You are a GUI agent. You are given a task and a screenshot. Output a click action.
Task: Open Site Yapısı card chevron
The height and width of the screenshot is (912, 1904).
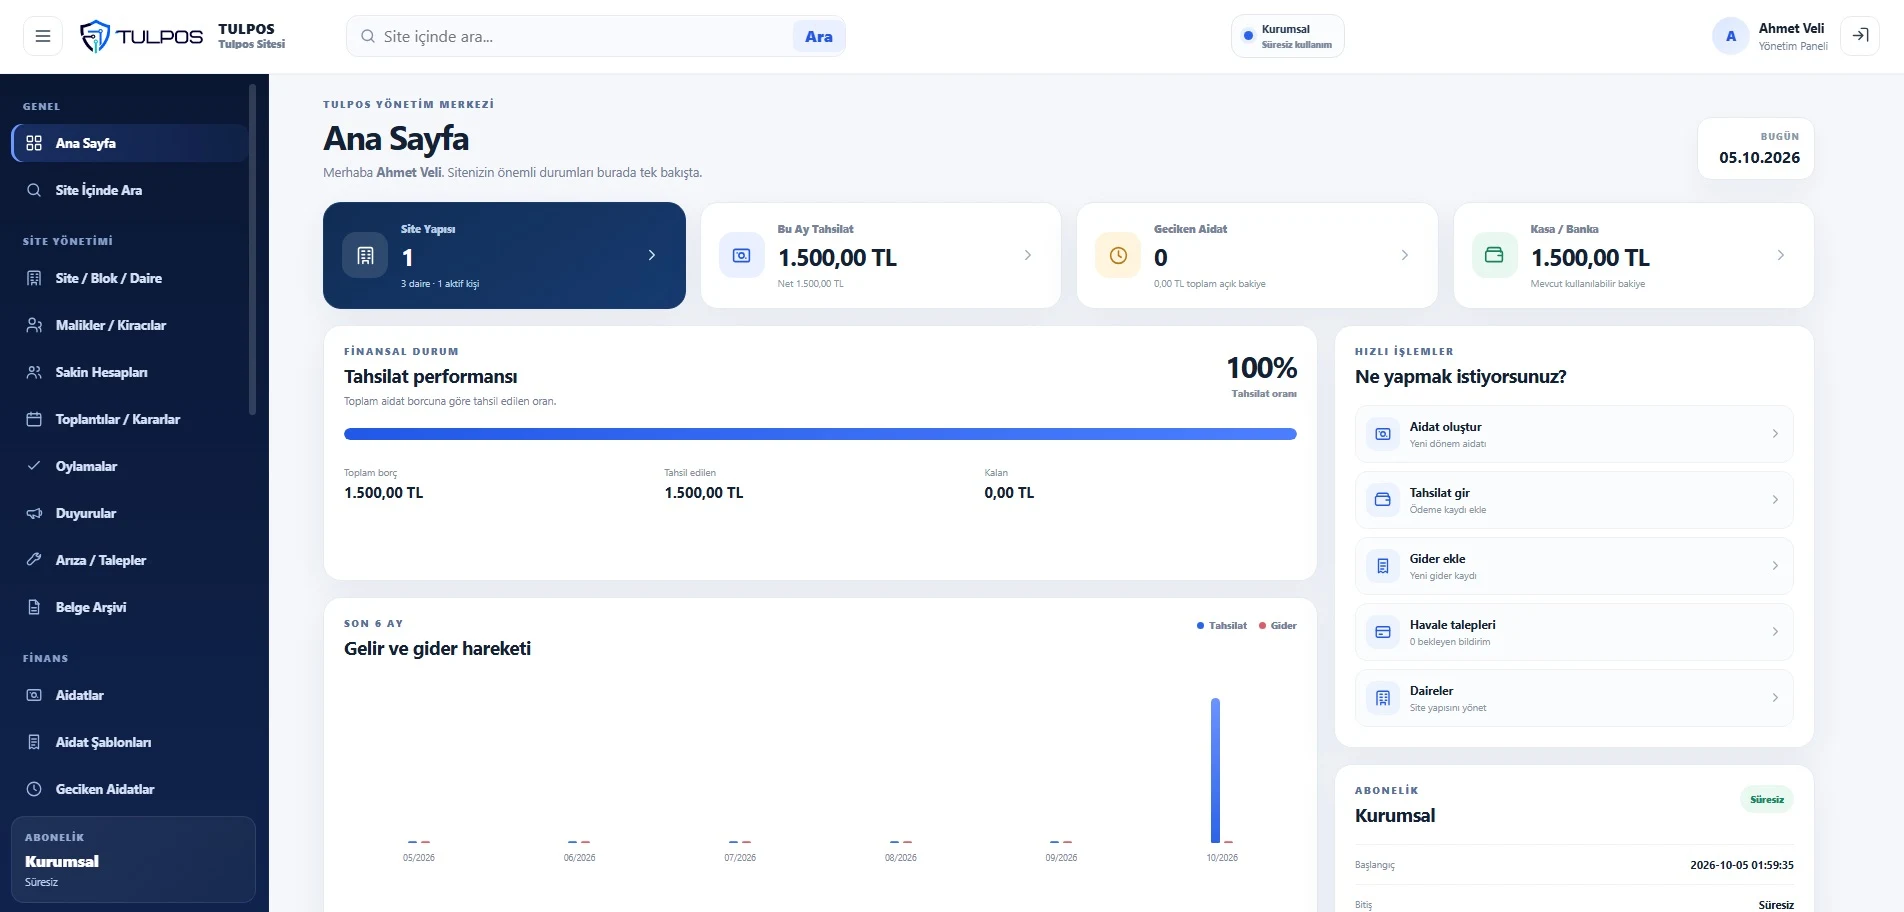[652, 255]
